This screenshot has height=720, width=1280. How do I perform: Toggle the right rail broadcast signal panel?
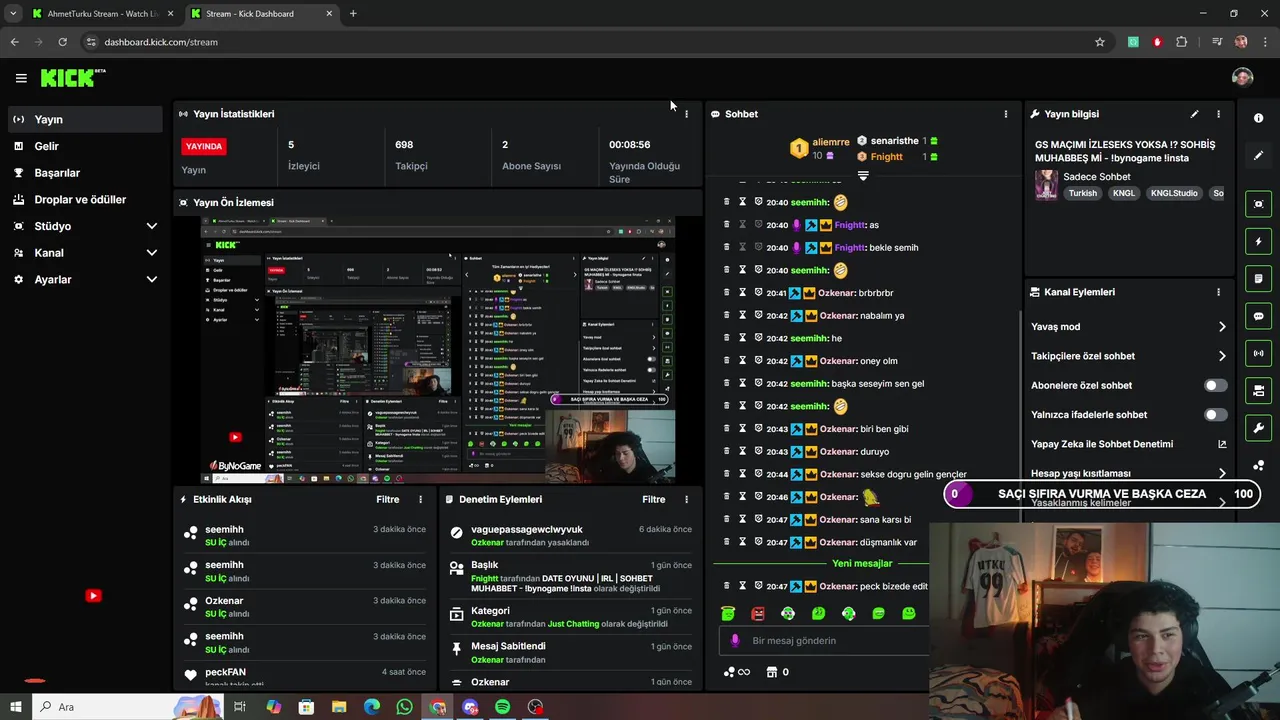[1258, 353]
